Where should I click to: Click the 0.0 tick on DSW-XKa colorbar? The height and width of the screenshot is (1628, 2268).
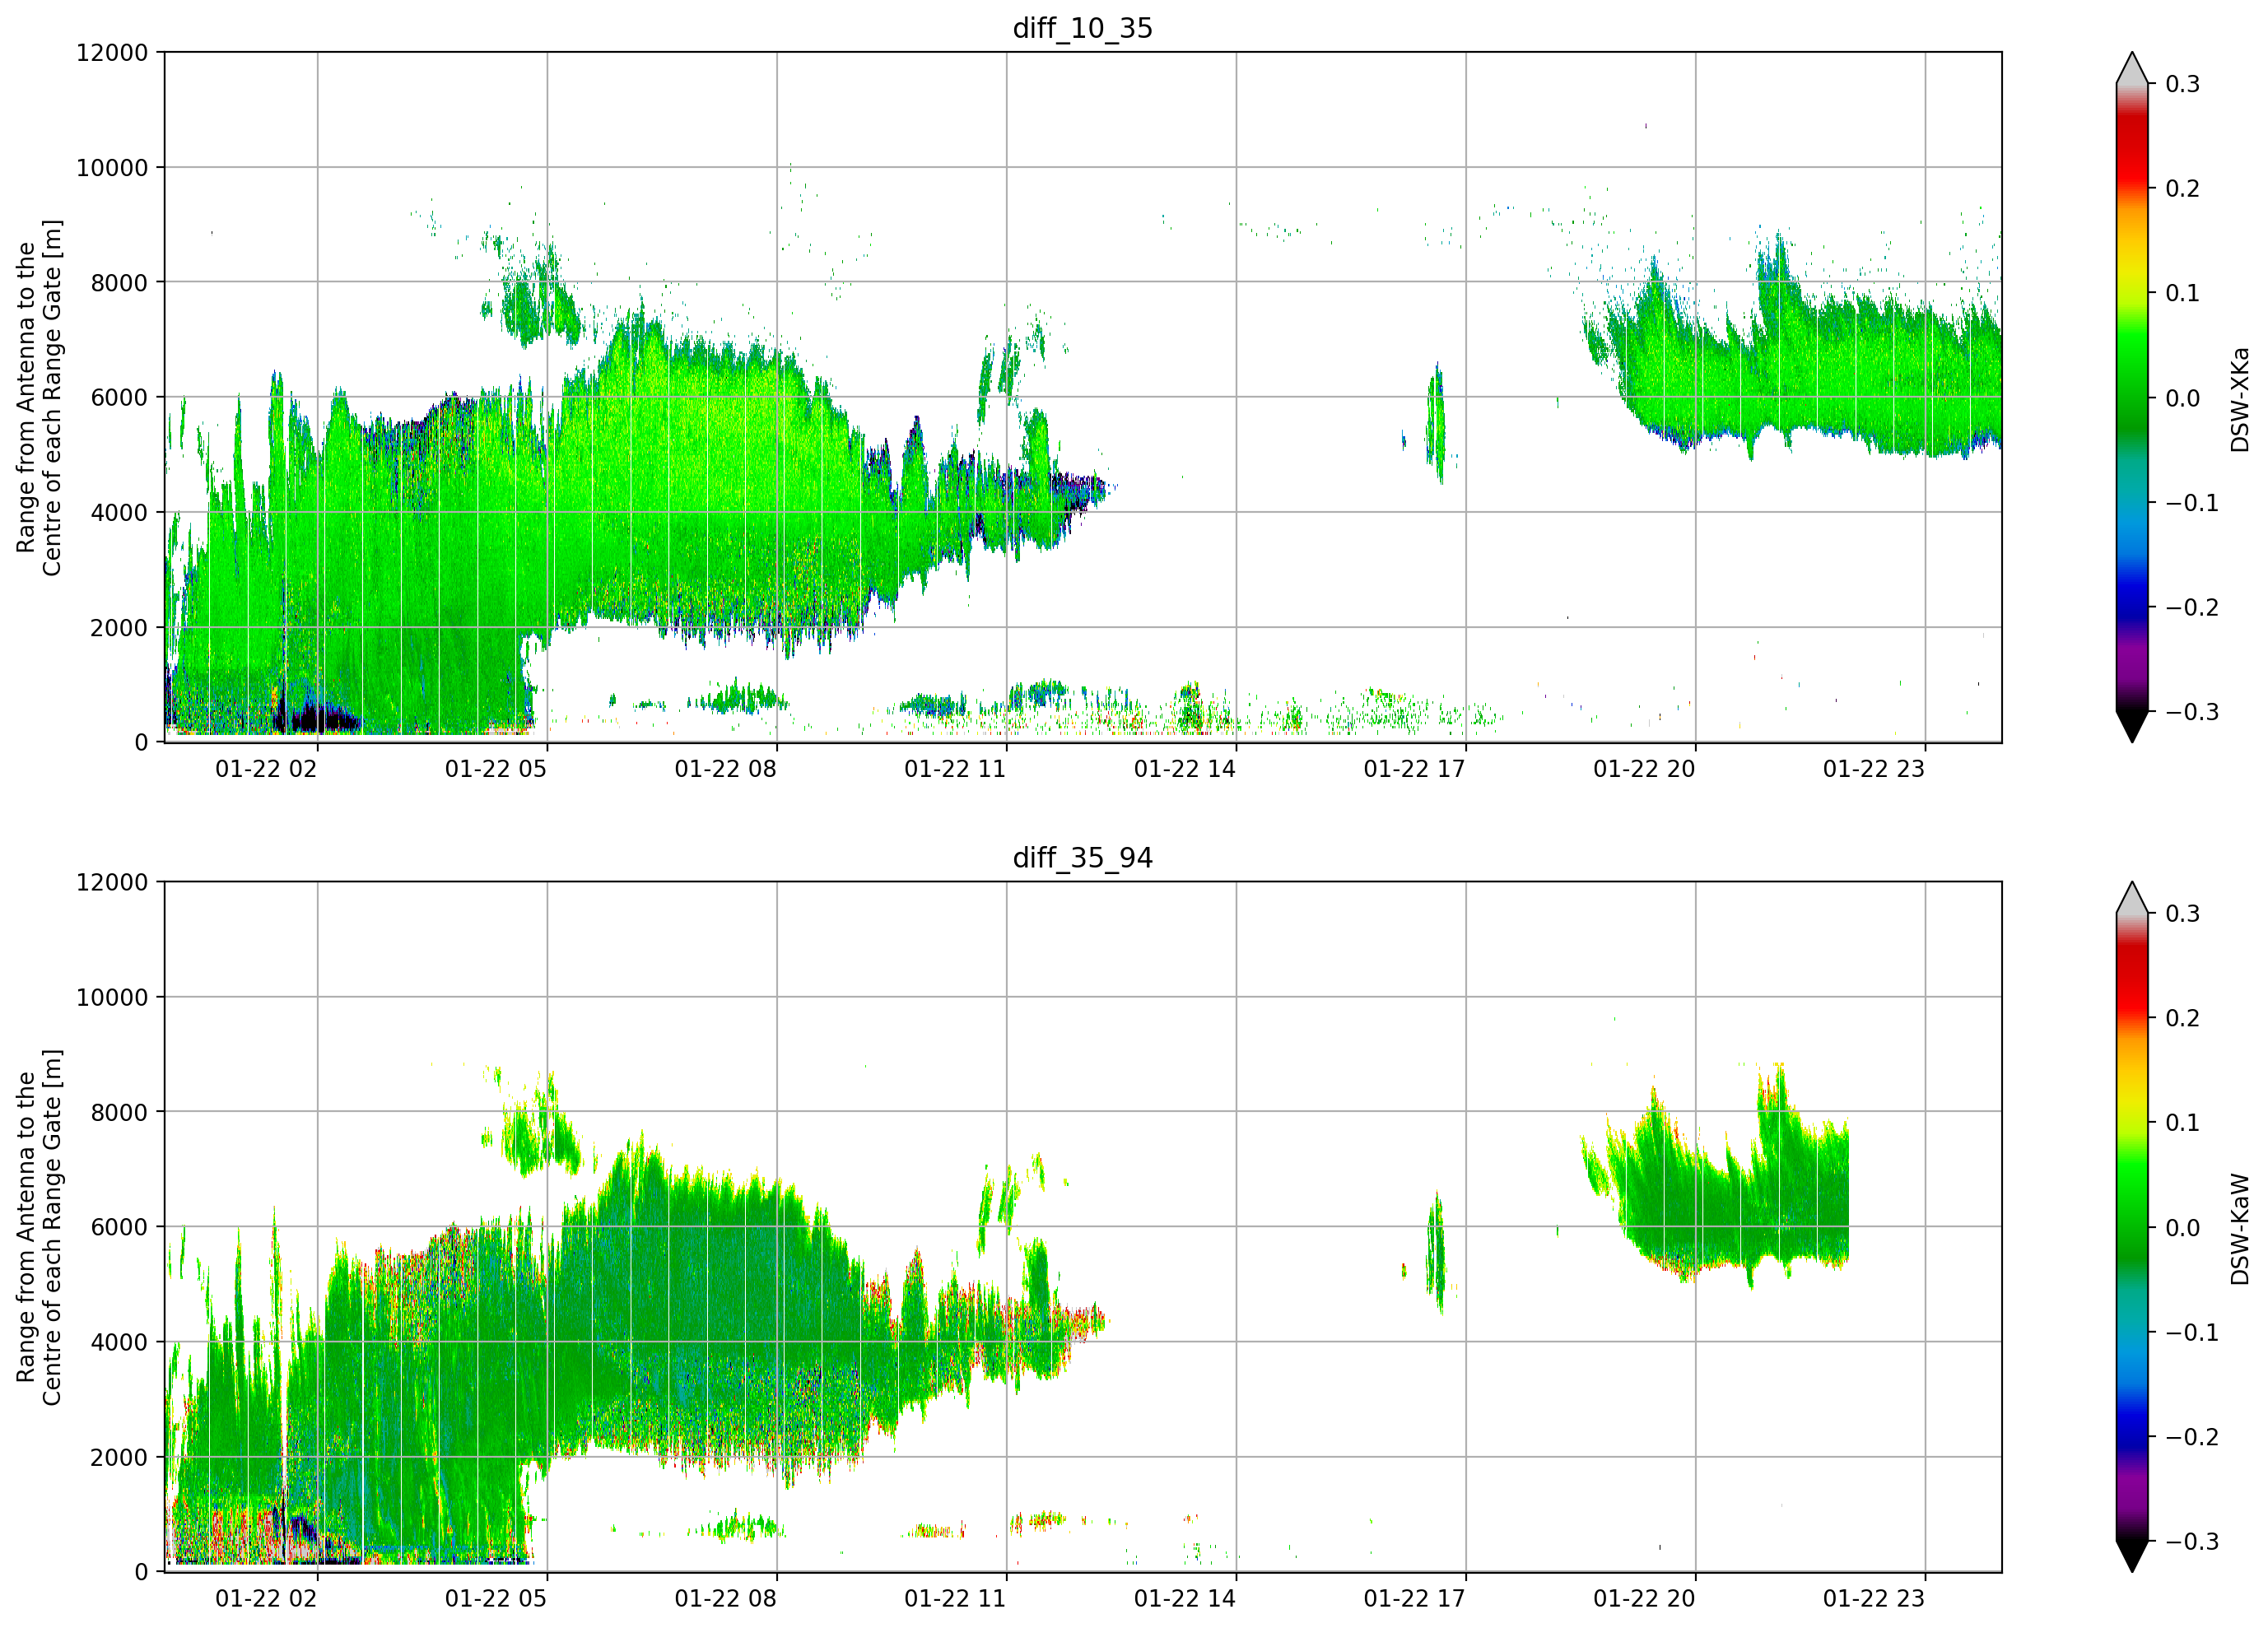[x=2183, y=399]
